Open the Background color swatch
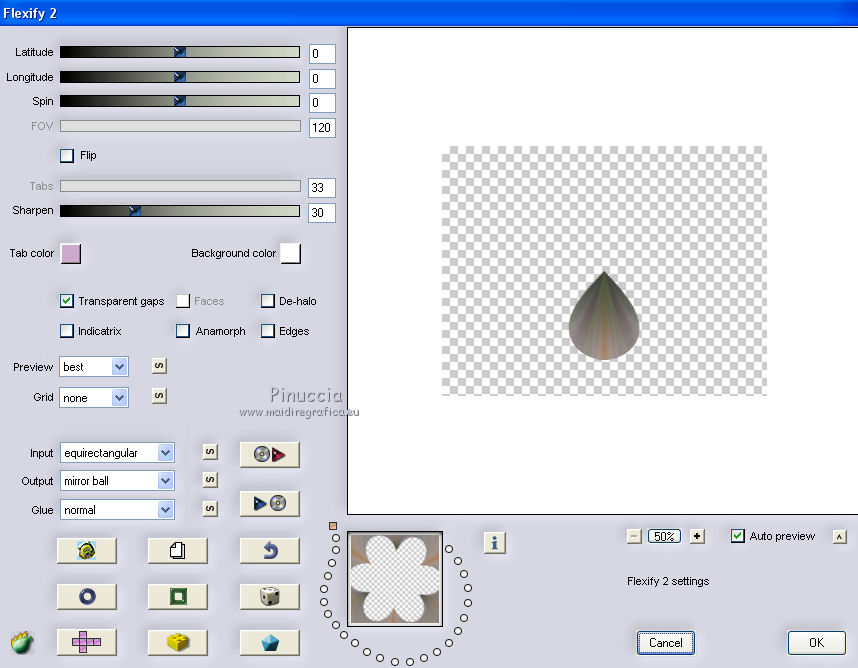Image resolution: width=858 pixels, height=668 pixels. tap(291, 254)
